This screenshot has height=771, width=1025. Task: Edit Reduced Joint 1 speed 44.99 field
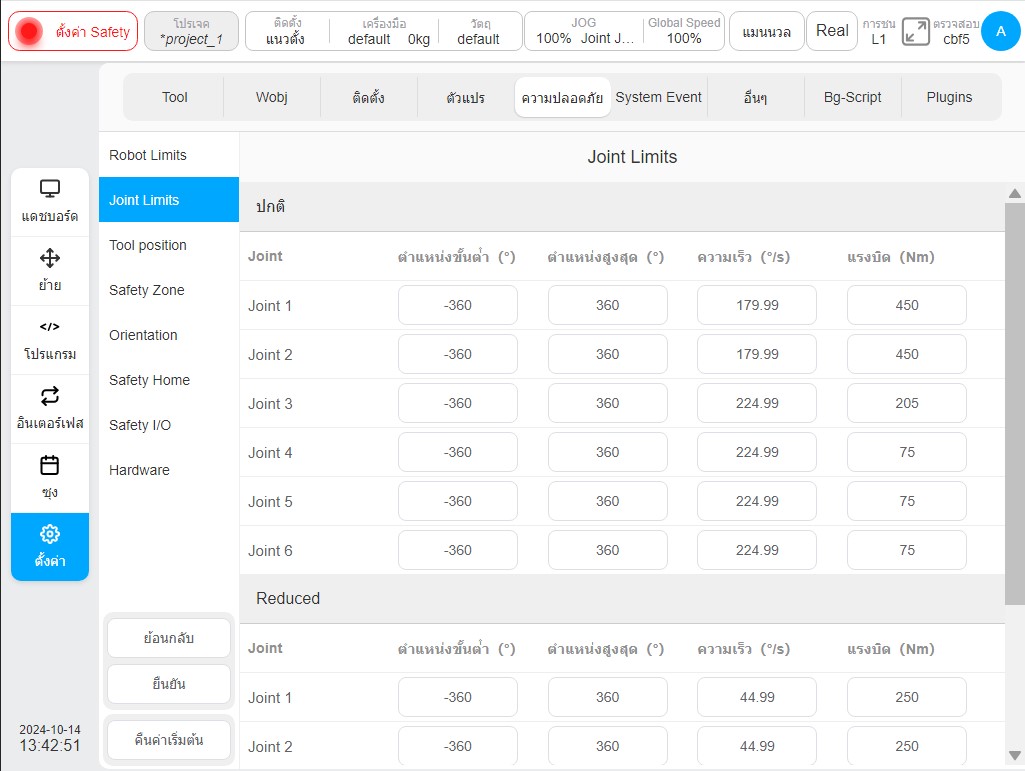click(x=757, y=697)
